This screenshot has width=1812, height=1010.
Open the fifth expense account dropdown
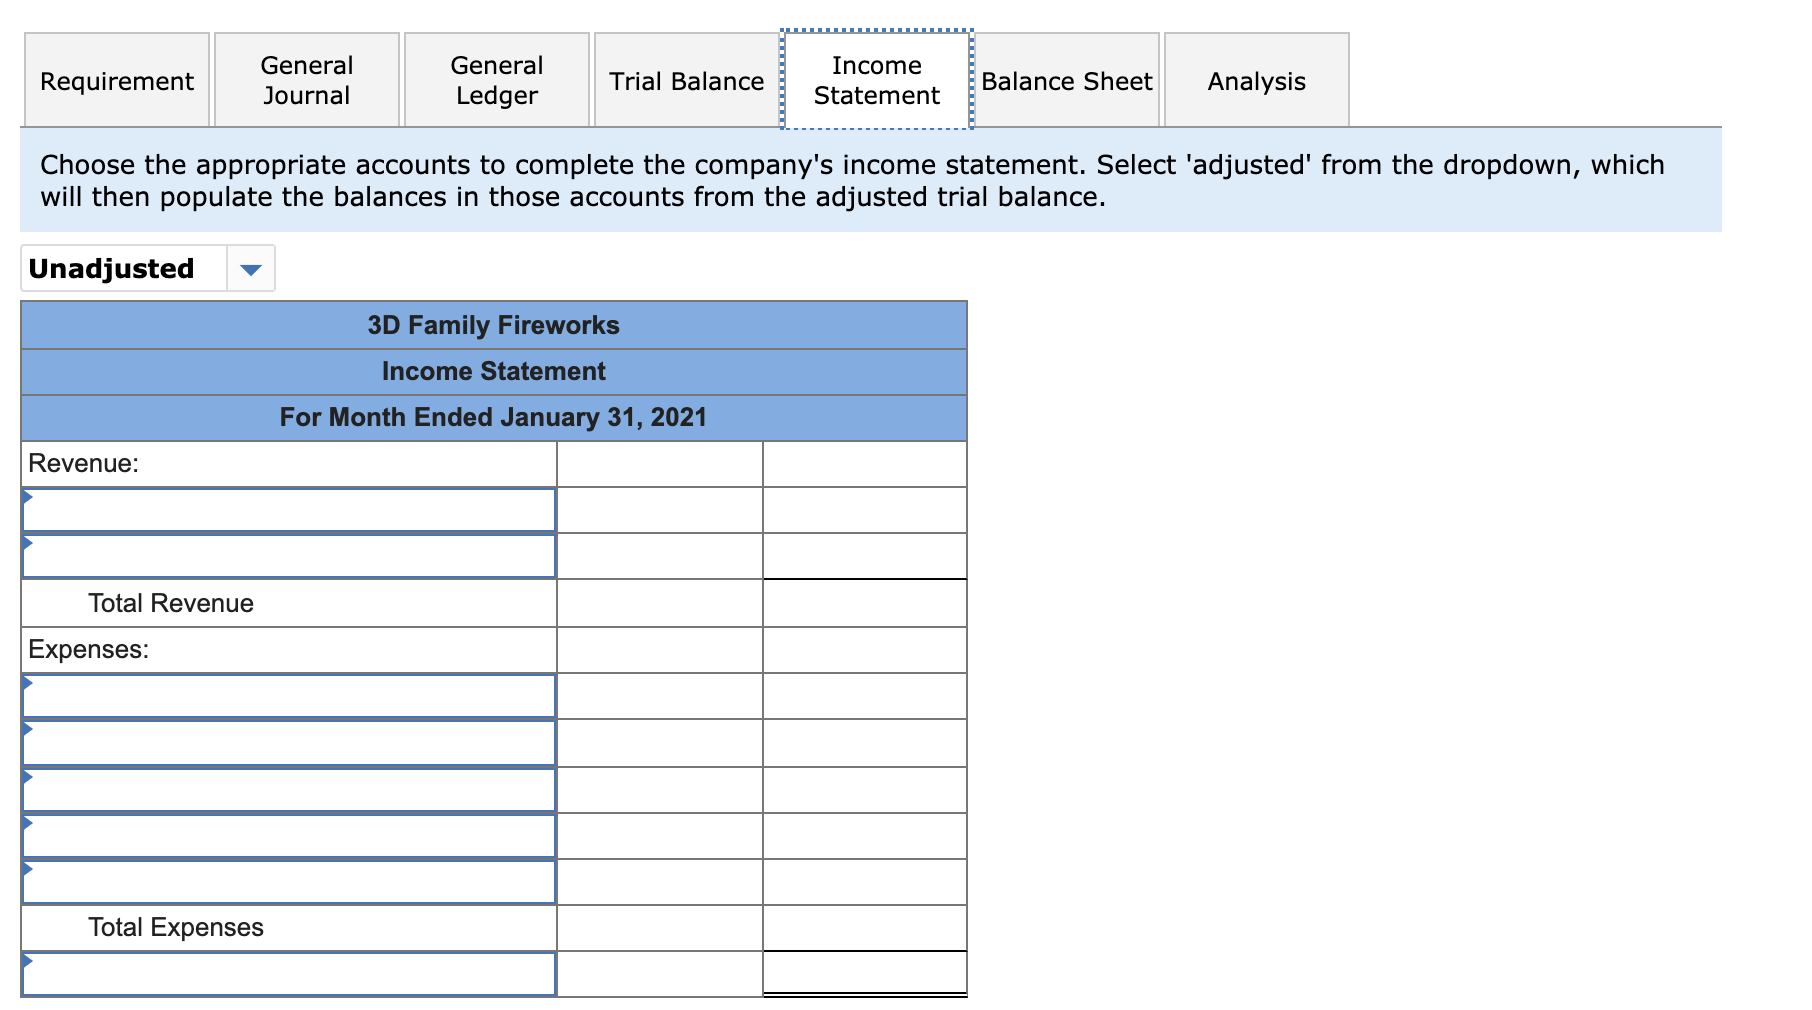(x=288, y=882)
